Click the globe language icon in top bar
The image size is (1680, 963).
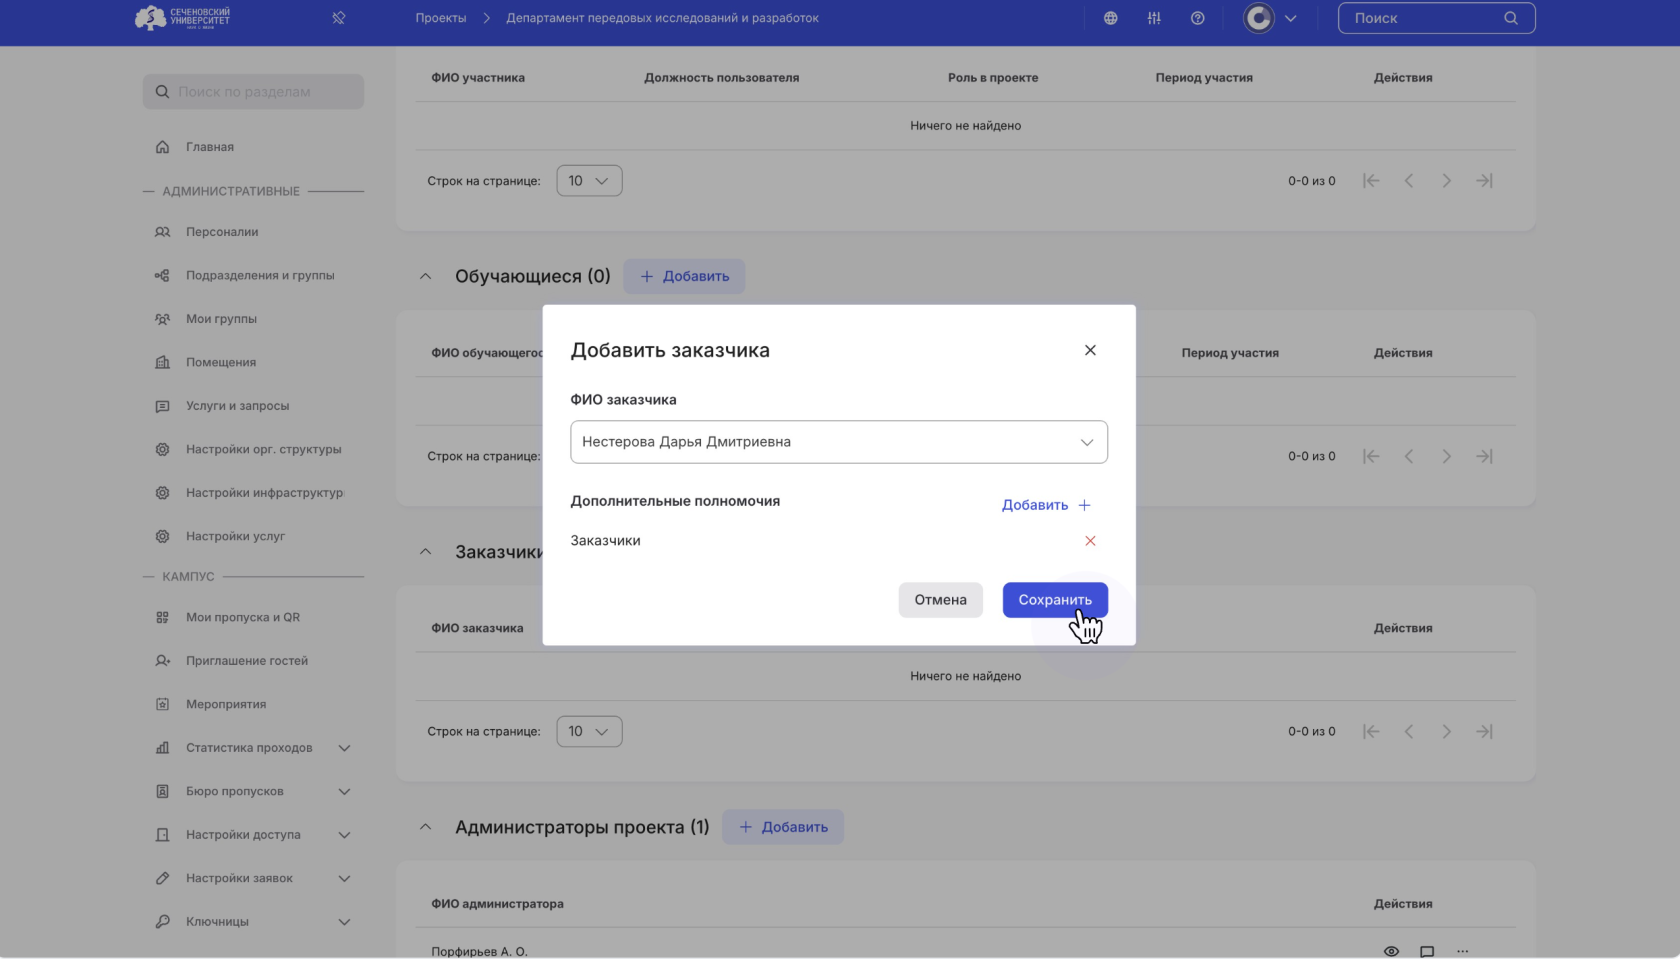pos(1110,17)
